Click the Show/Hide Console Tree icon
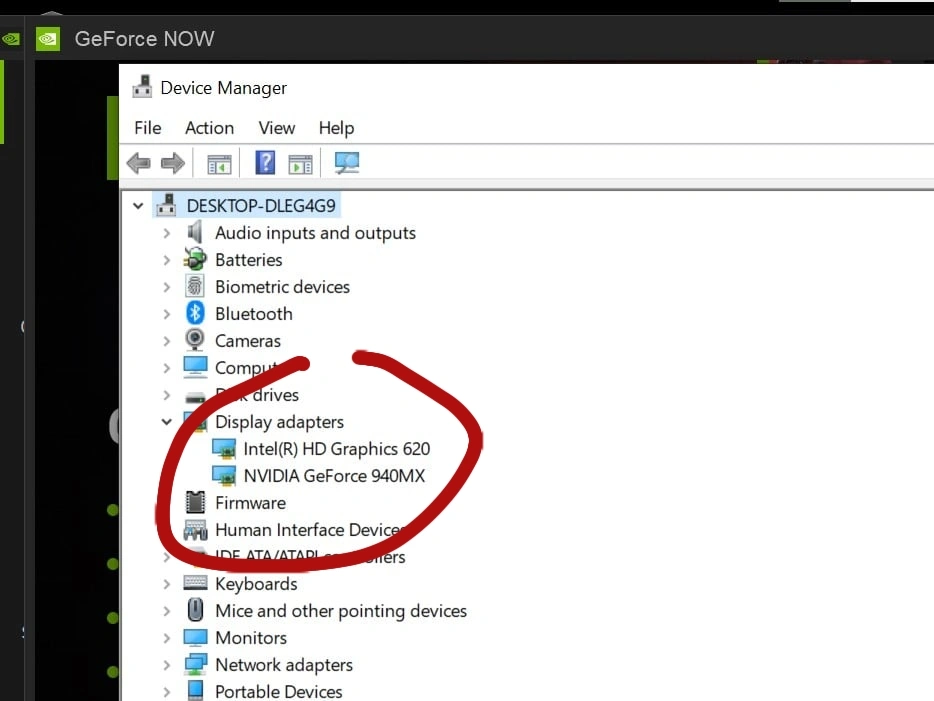This screenshot has width=934, height=701. (x=219, y=164)
